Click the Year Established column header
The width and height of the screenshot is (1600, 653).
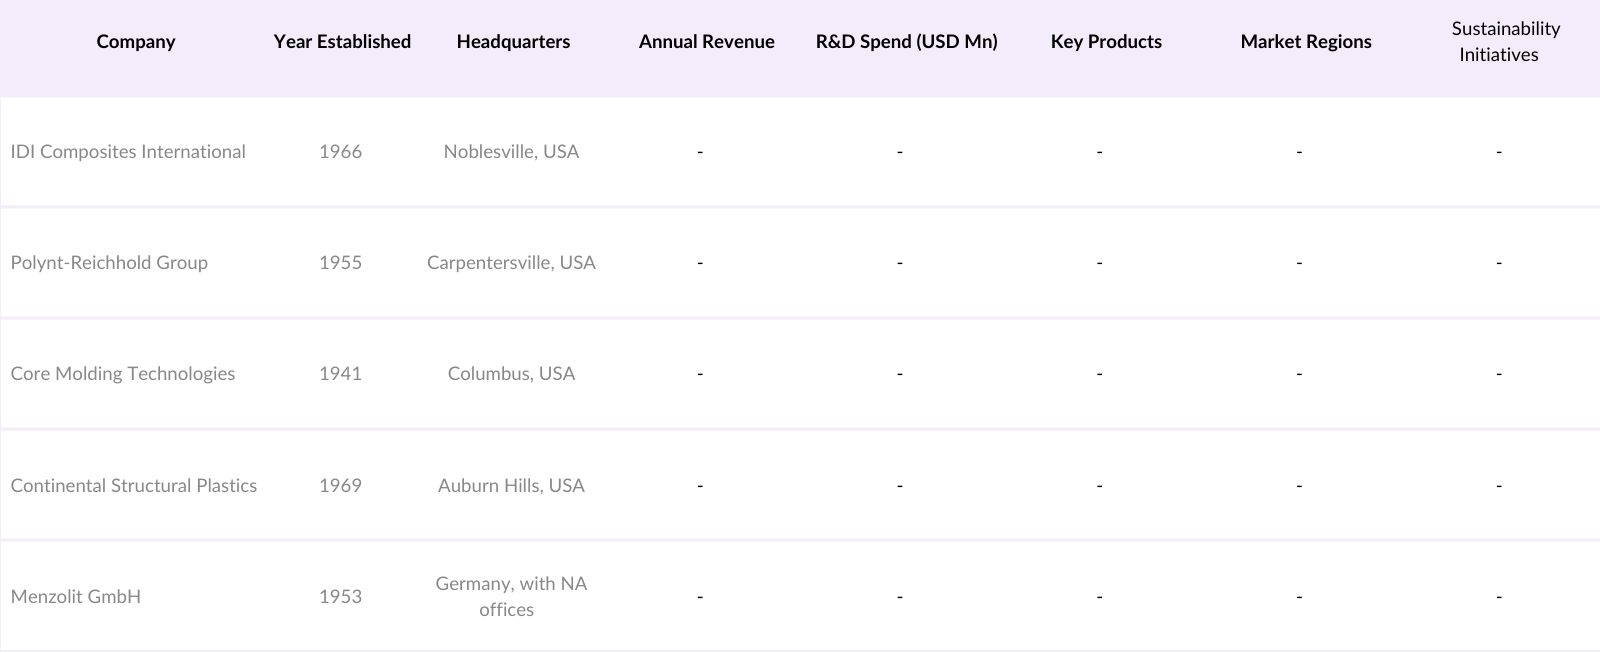click(x=342, y=42)
